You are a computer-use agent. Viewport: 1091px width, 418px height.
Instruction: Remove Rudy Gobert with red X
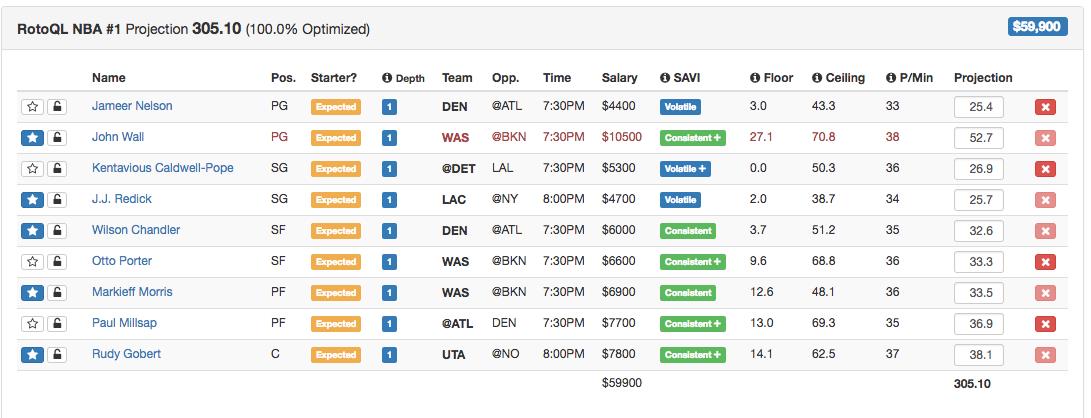coord(1045,355)
